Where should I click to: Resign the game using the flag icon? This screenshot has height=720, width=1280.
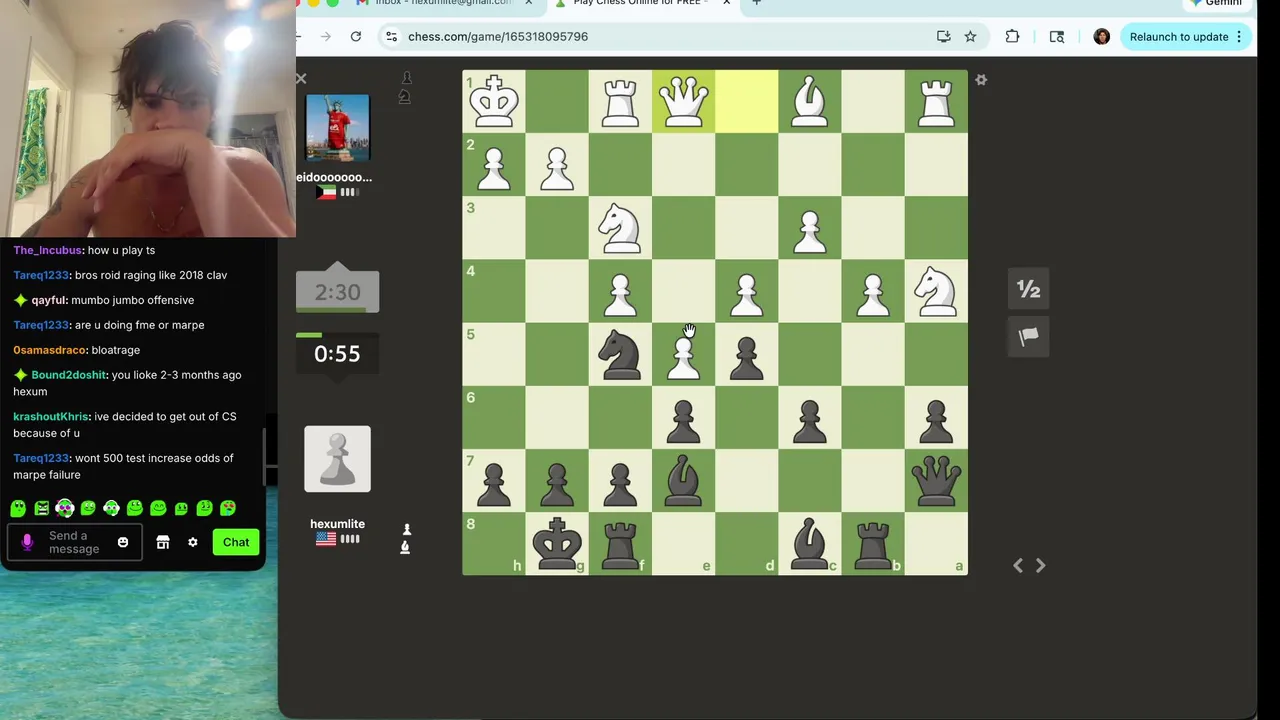click(x=1028, y=337)
